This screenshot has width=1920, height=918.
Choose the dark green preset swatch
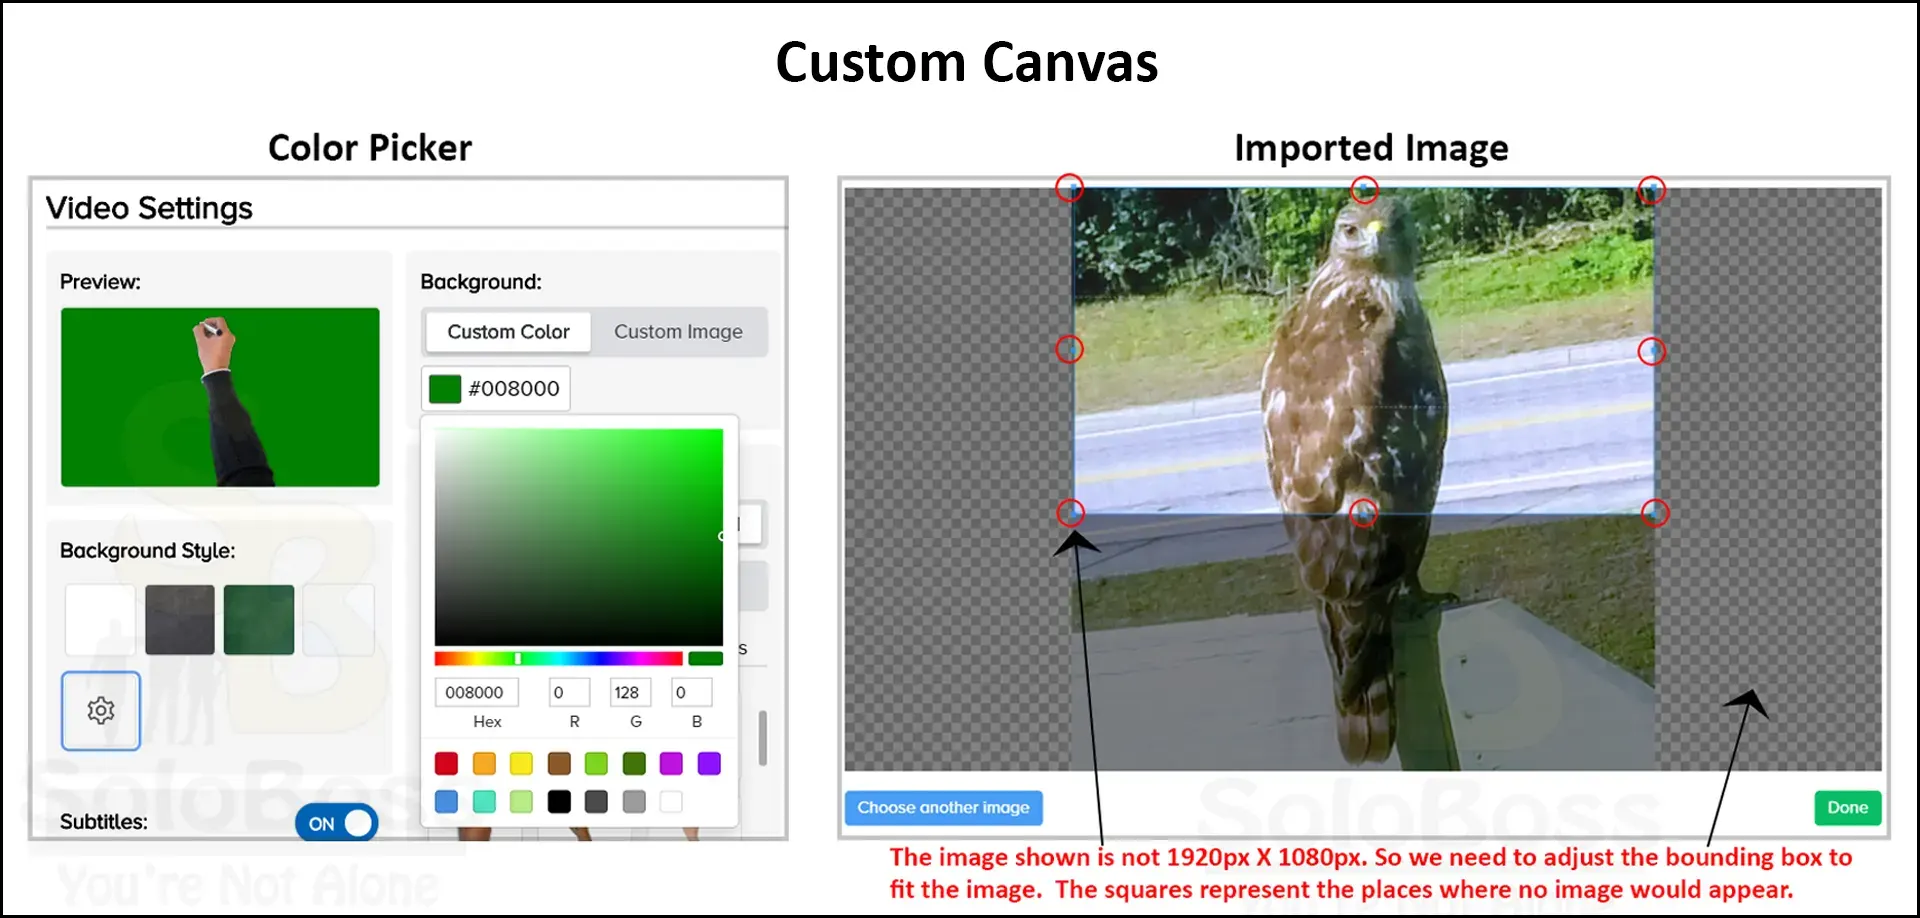pyautogui.click(x=634, y=764)
